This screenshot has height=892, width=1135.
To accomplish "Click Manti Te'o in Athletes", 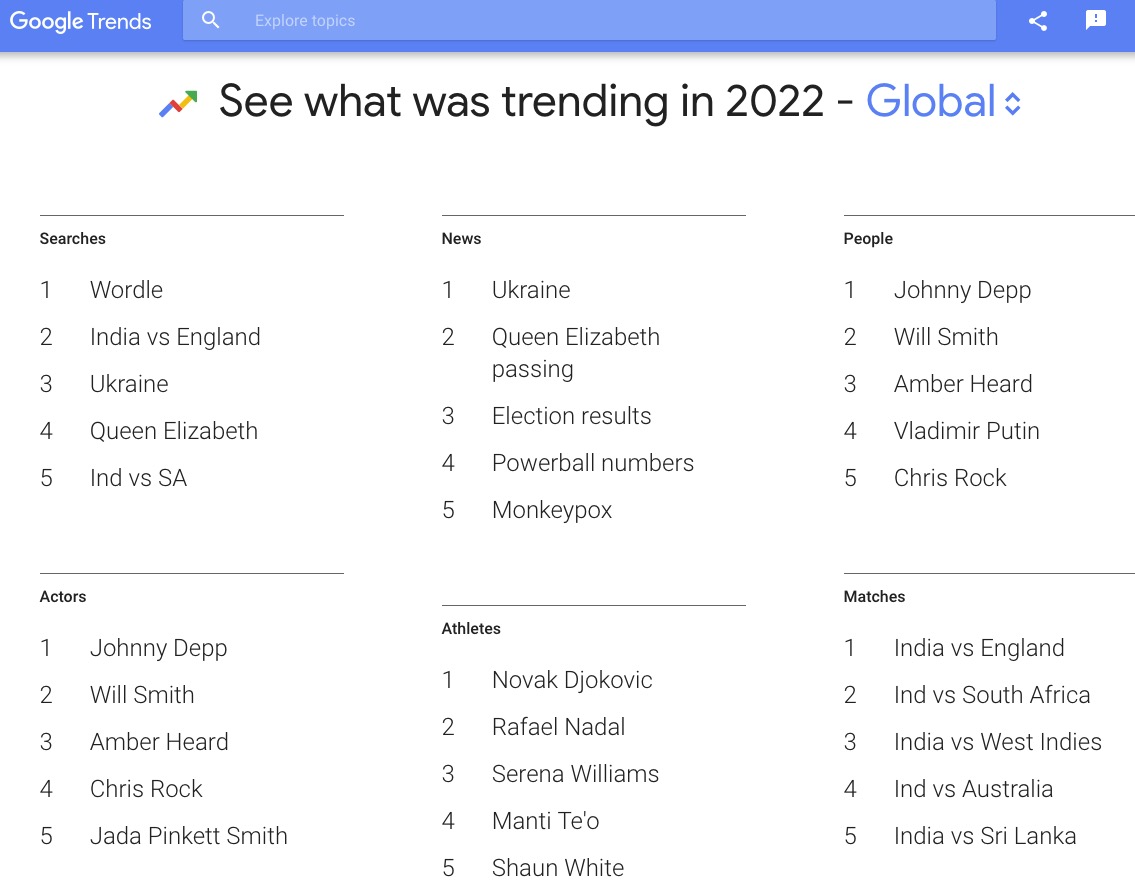I will pos(546,821).
